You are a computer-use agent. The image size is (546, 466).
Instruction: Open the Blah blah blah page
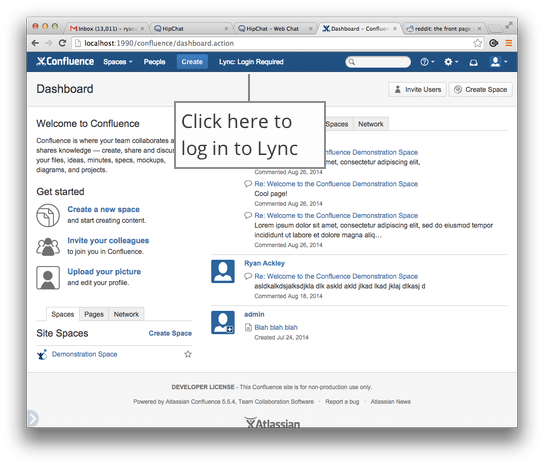point(276,327)
